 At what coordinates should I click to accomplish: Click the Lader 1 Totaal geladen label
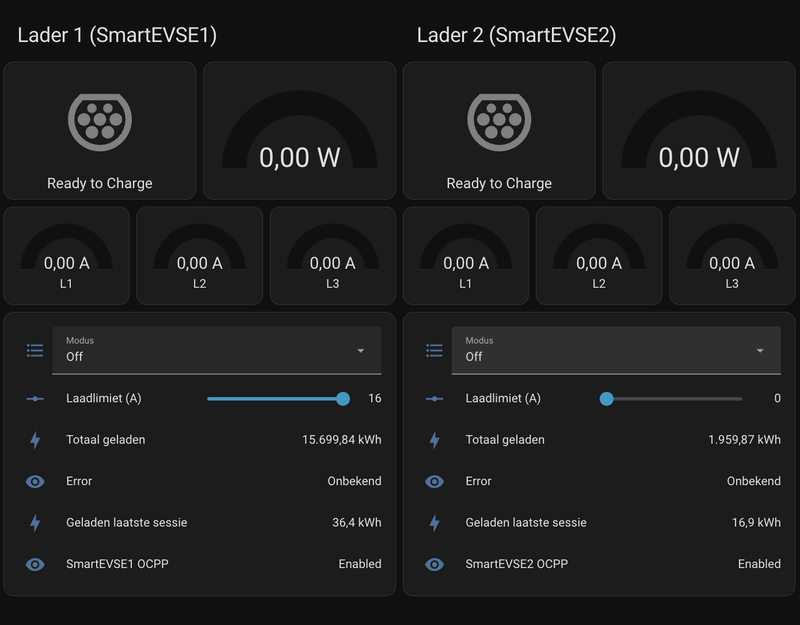[x=106, y=440]
